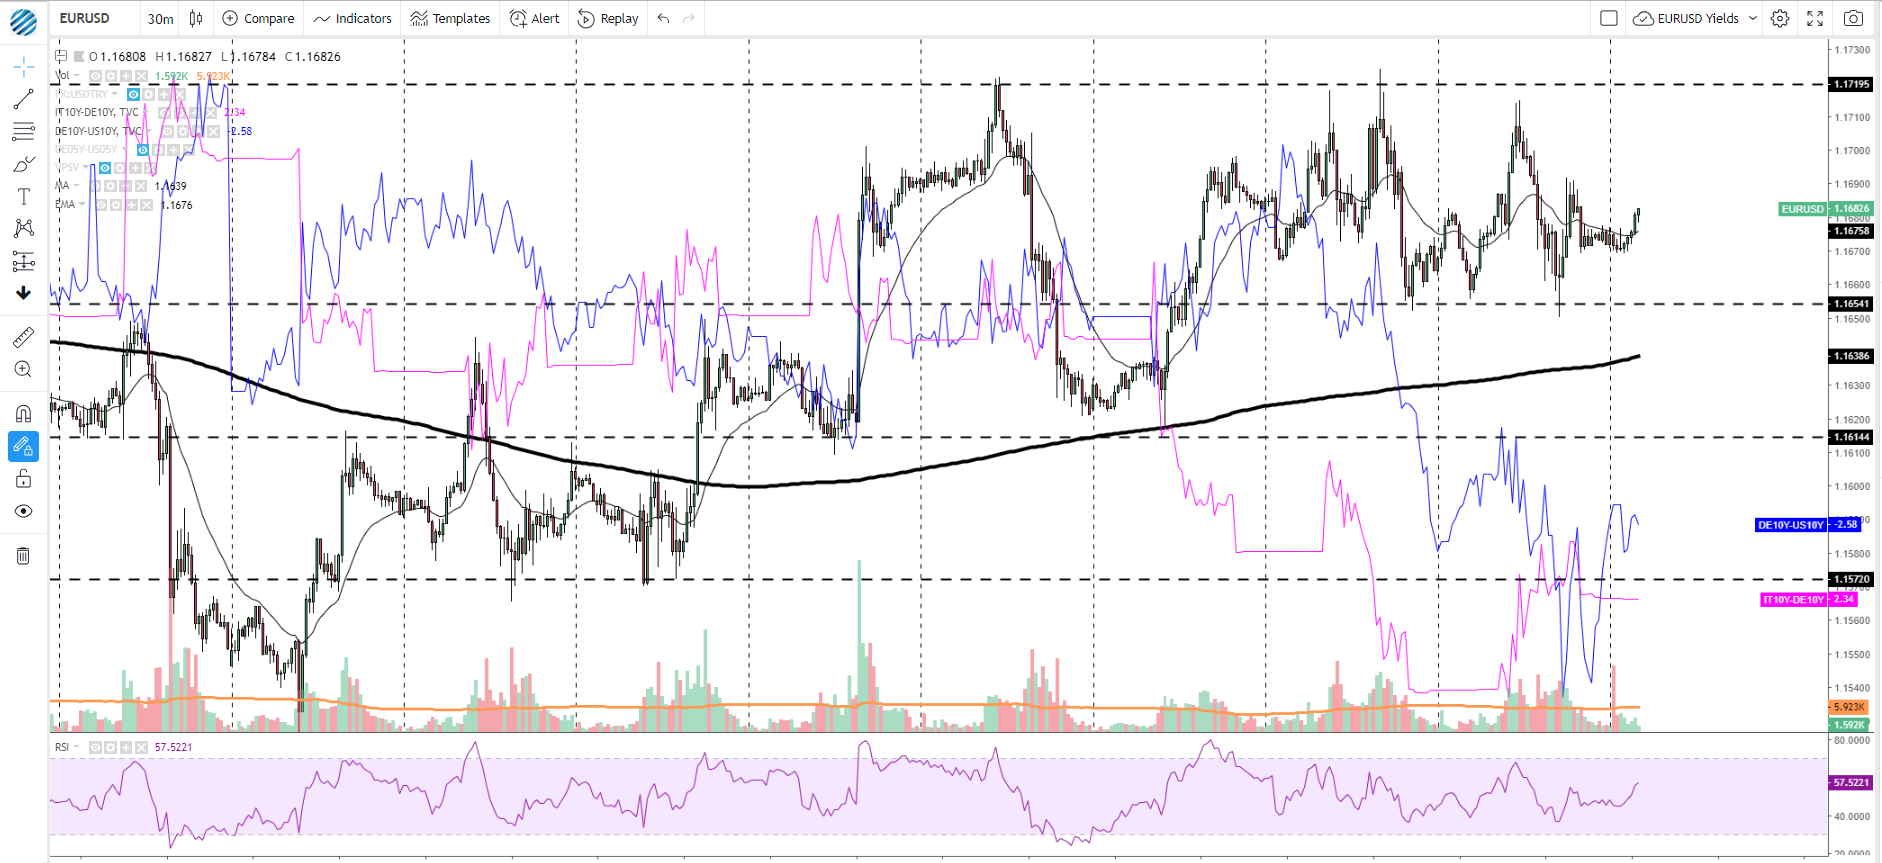Activate the zoom in tool

(x=24, y=369)
